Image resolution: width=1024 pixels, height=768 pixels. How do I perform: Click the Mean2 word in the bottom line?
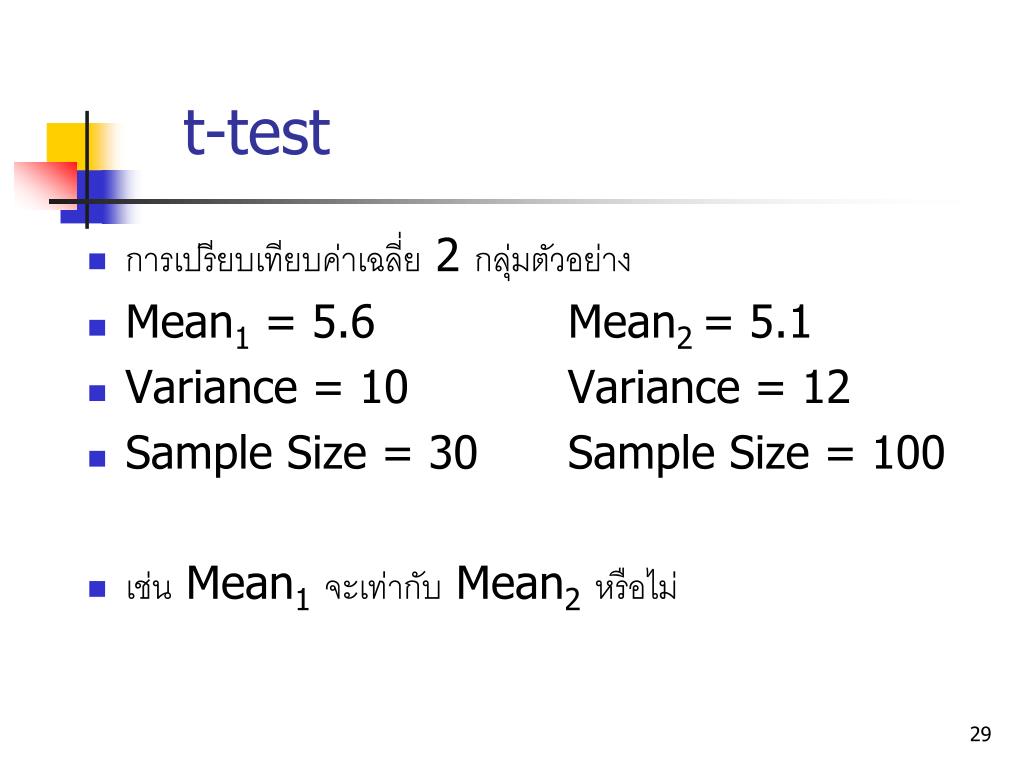pos(518,586)
